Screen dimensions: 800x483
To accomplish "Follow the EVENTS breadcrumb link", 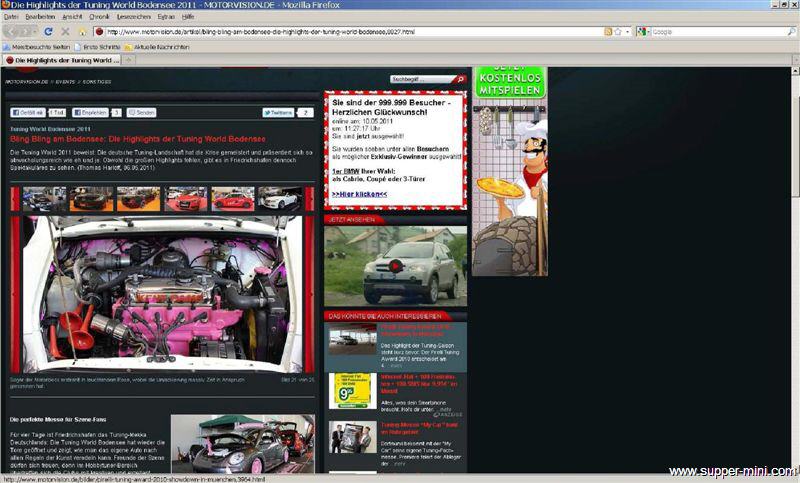I will [65, 82].
